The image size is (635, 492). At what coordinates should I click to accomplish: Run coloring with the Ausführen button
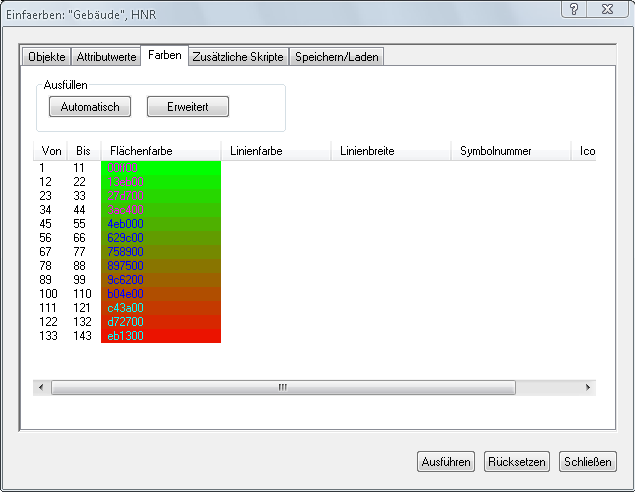[446, 462]
